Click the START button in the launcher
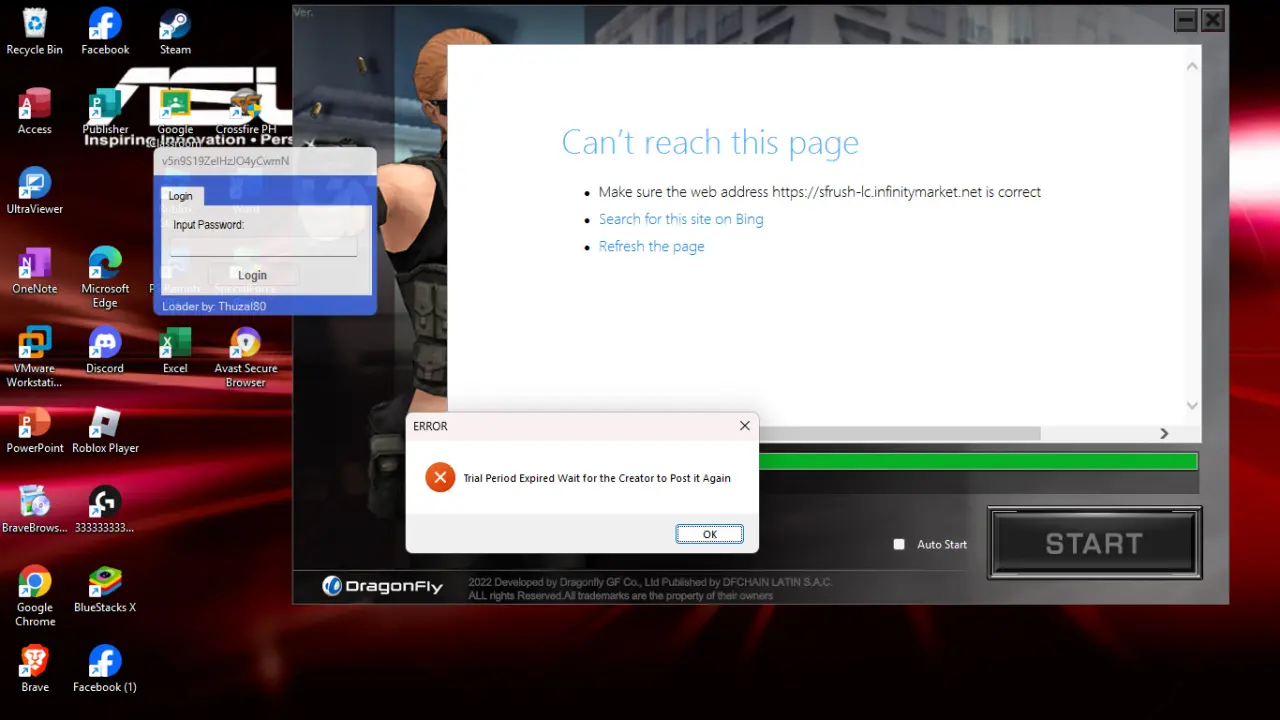 click(1095, 543)
